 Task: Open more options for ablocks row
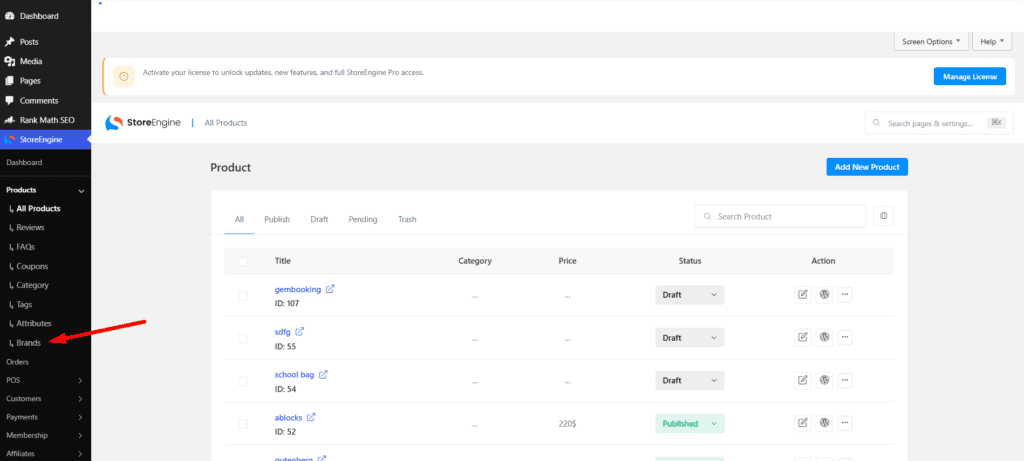[845, 423]
